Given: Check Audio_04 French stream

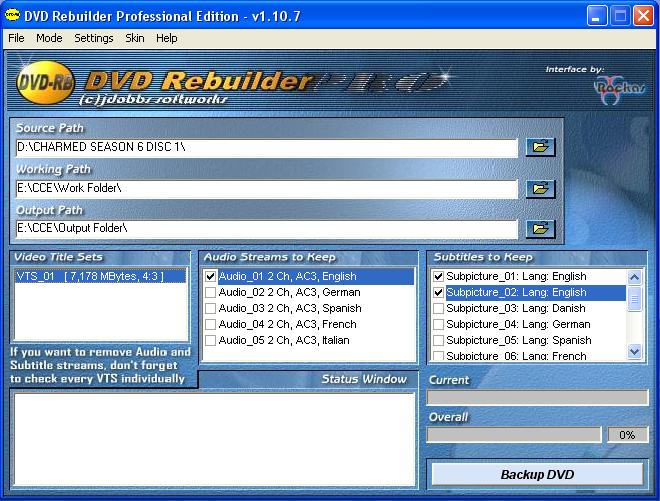Looking at the screenshot, I should tap(210, 325).
